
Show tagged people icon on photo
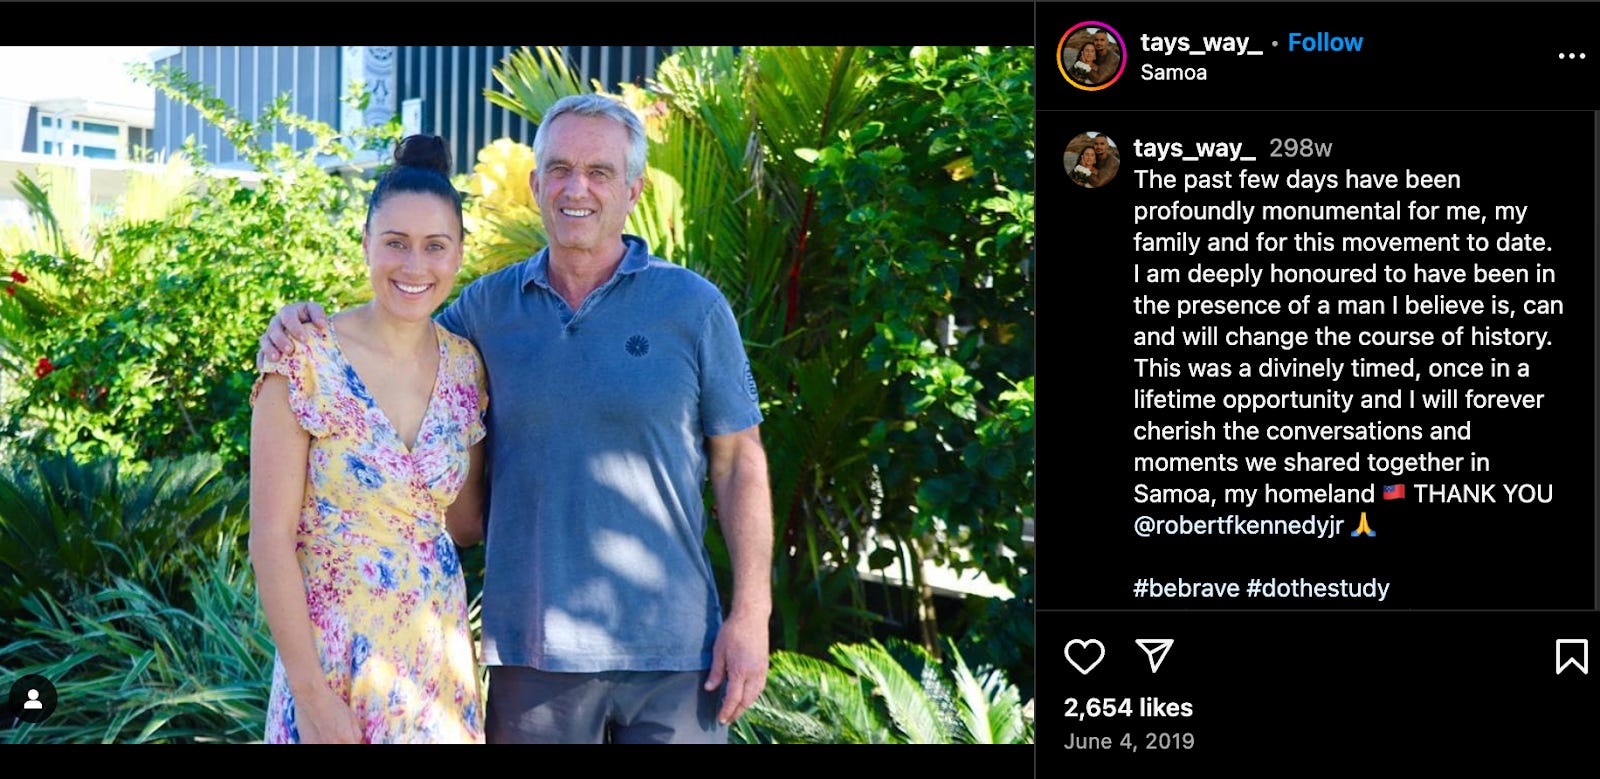coord(32,700)
